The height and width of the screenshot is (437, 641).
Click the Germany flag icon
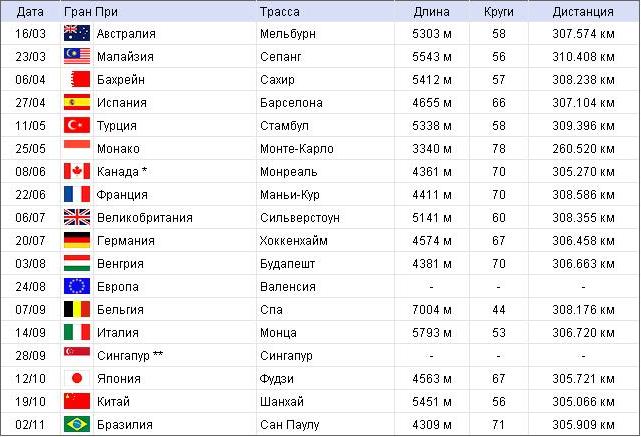tap(77, 240)
